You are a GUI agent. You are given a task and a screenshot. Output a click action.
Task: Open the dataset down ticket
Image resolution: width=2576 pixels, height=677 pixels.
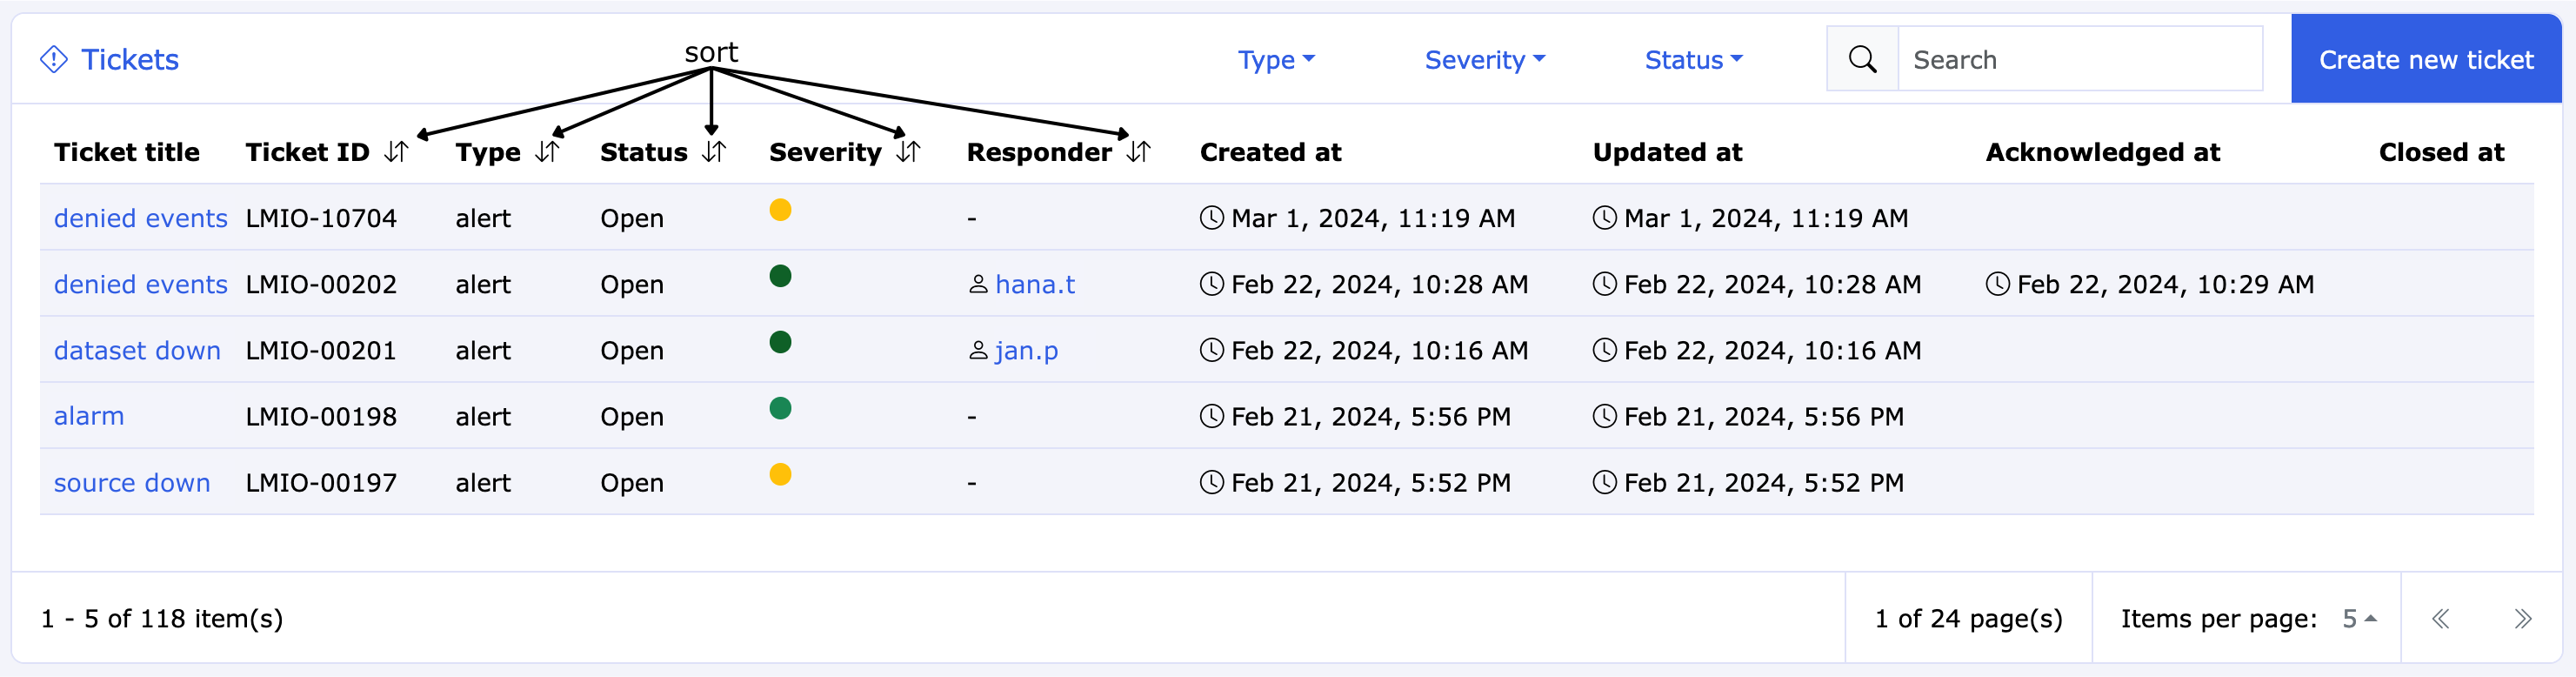(x=137, y=351)
